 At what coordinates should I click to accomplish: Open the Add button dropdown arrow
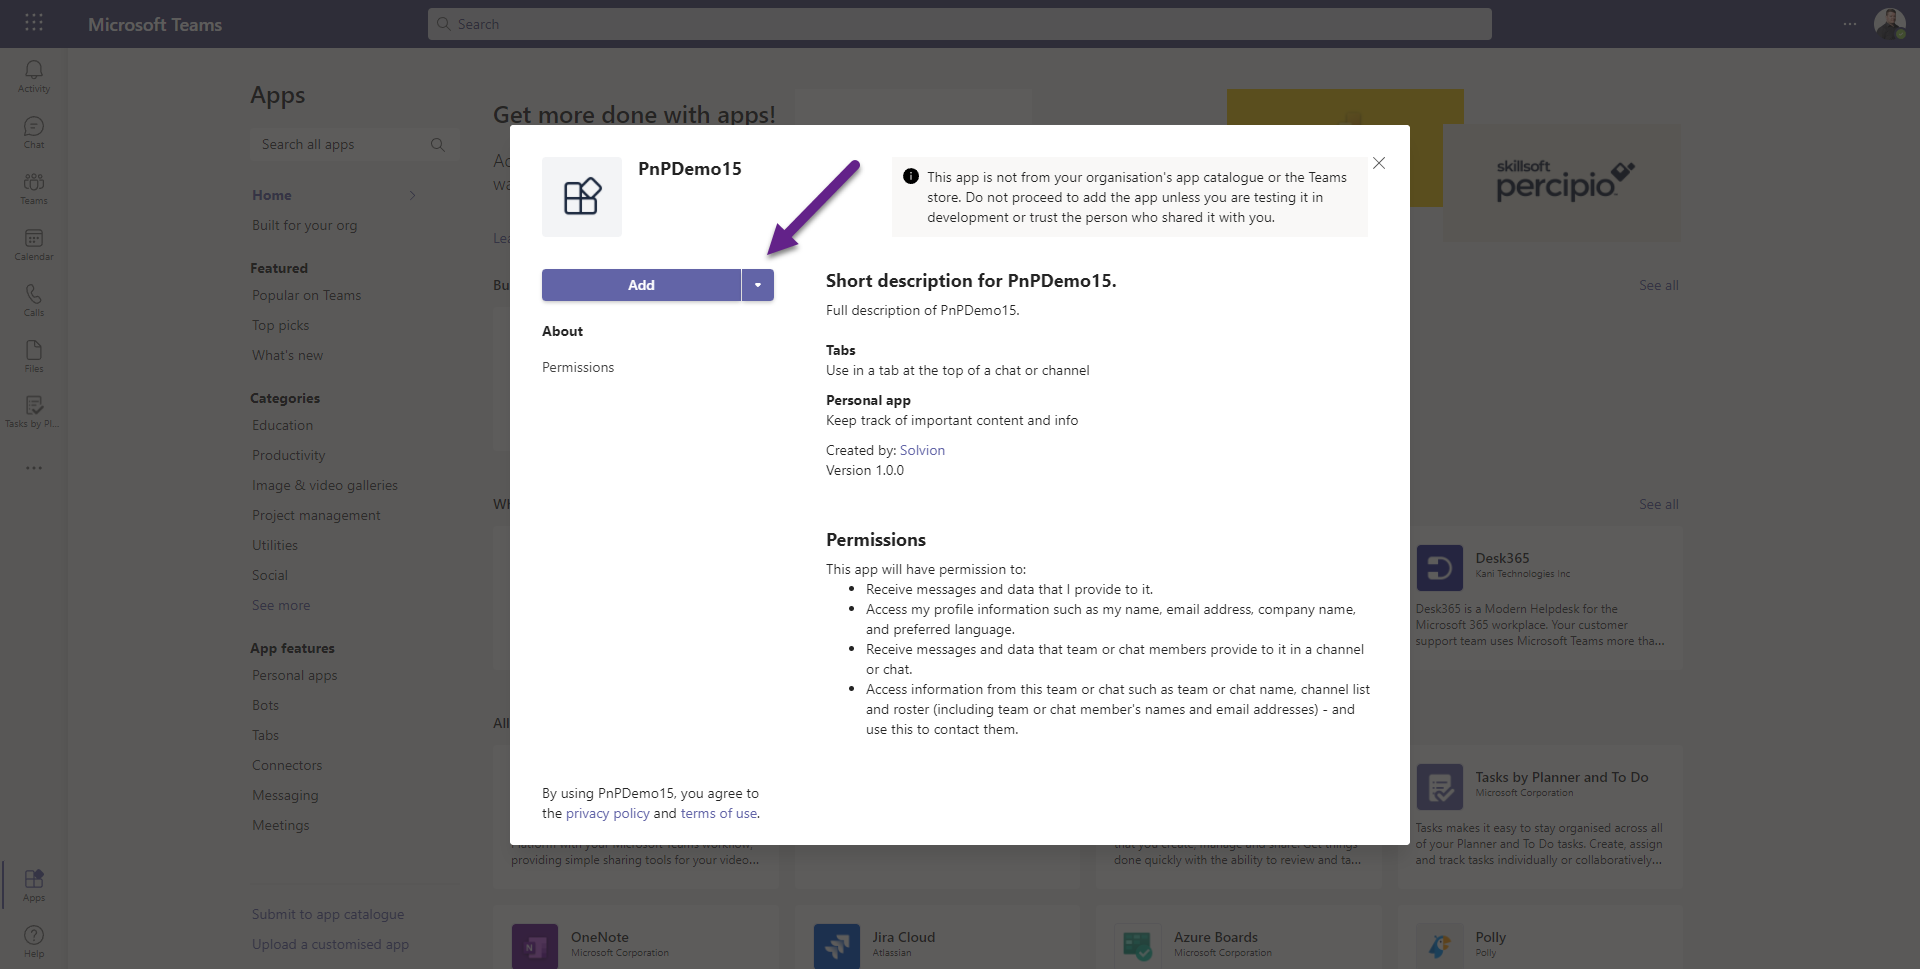pyautogui.click(x=758, y=285)
